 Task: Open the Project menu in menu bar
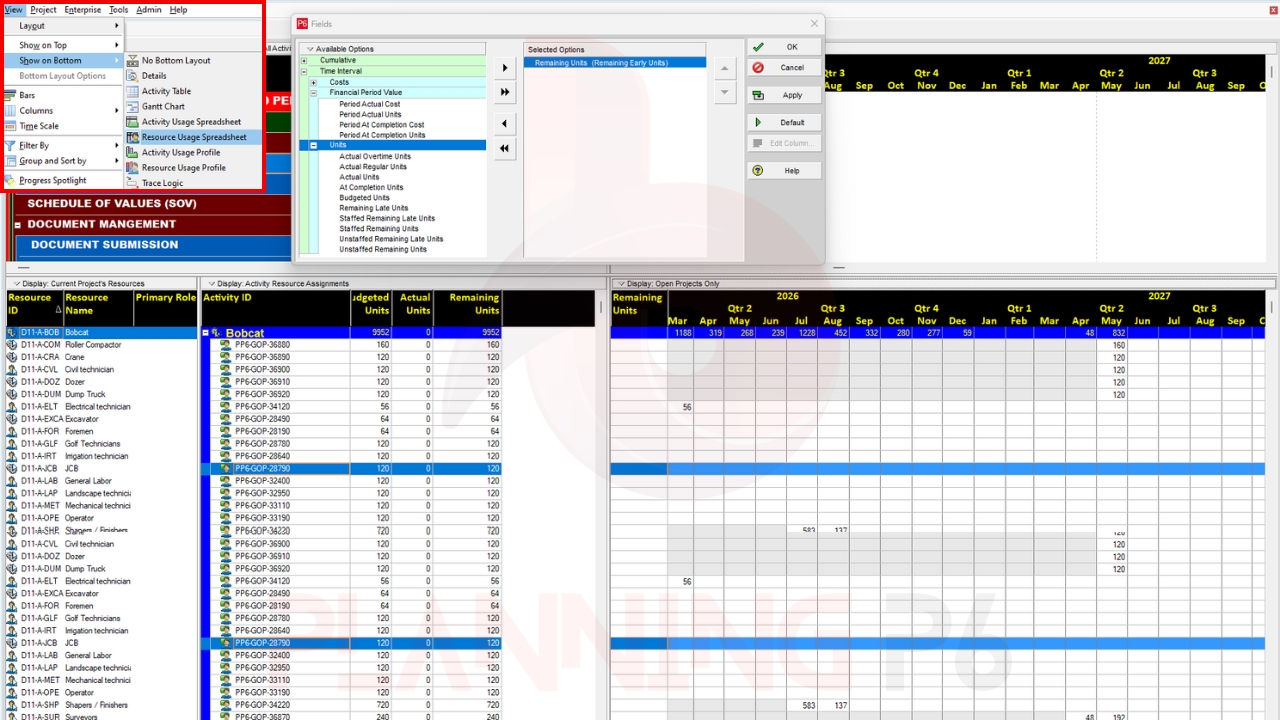tap(43, 10)
